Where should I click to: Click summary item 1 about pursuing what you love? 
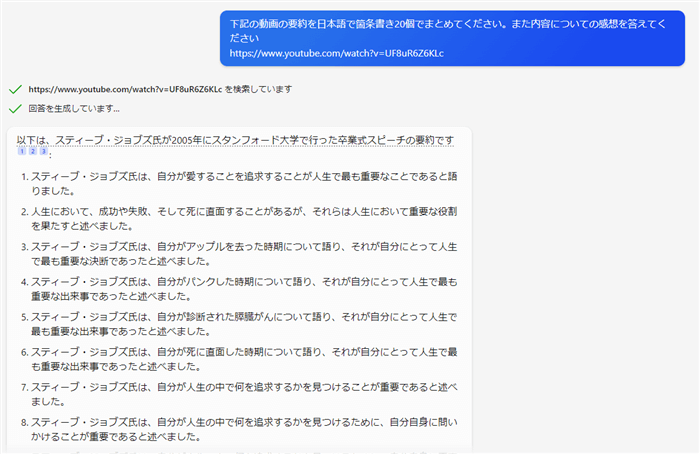click(244, 183)
